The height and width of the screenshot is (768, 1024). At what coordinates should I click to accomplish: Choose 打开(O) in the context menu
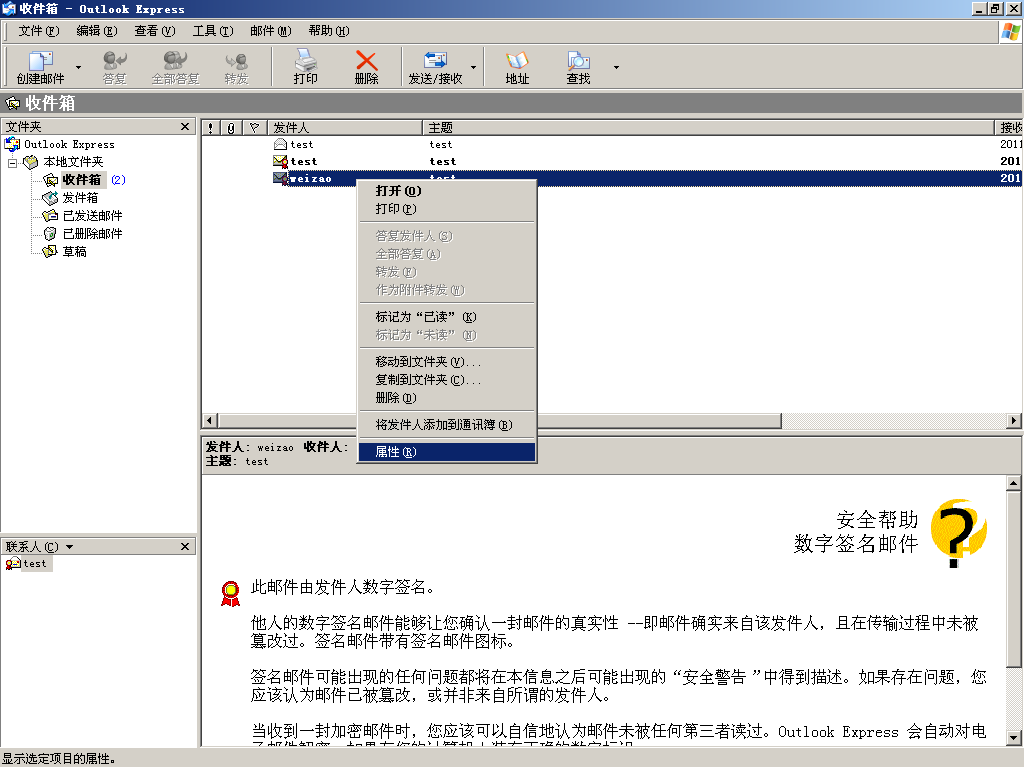(447, 191)
